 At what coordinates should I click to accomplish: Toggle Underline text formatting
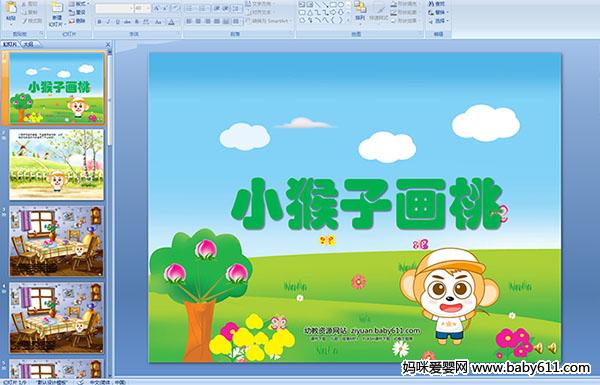pos(118,22)
